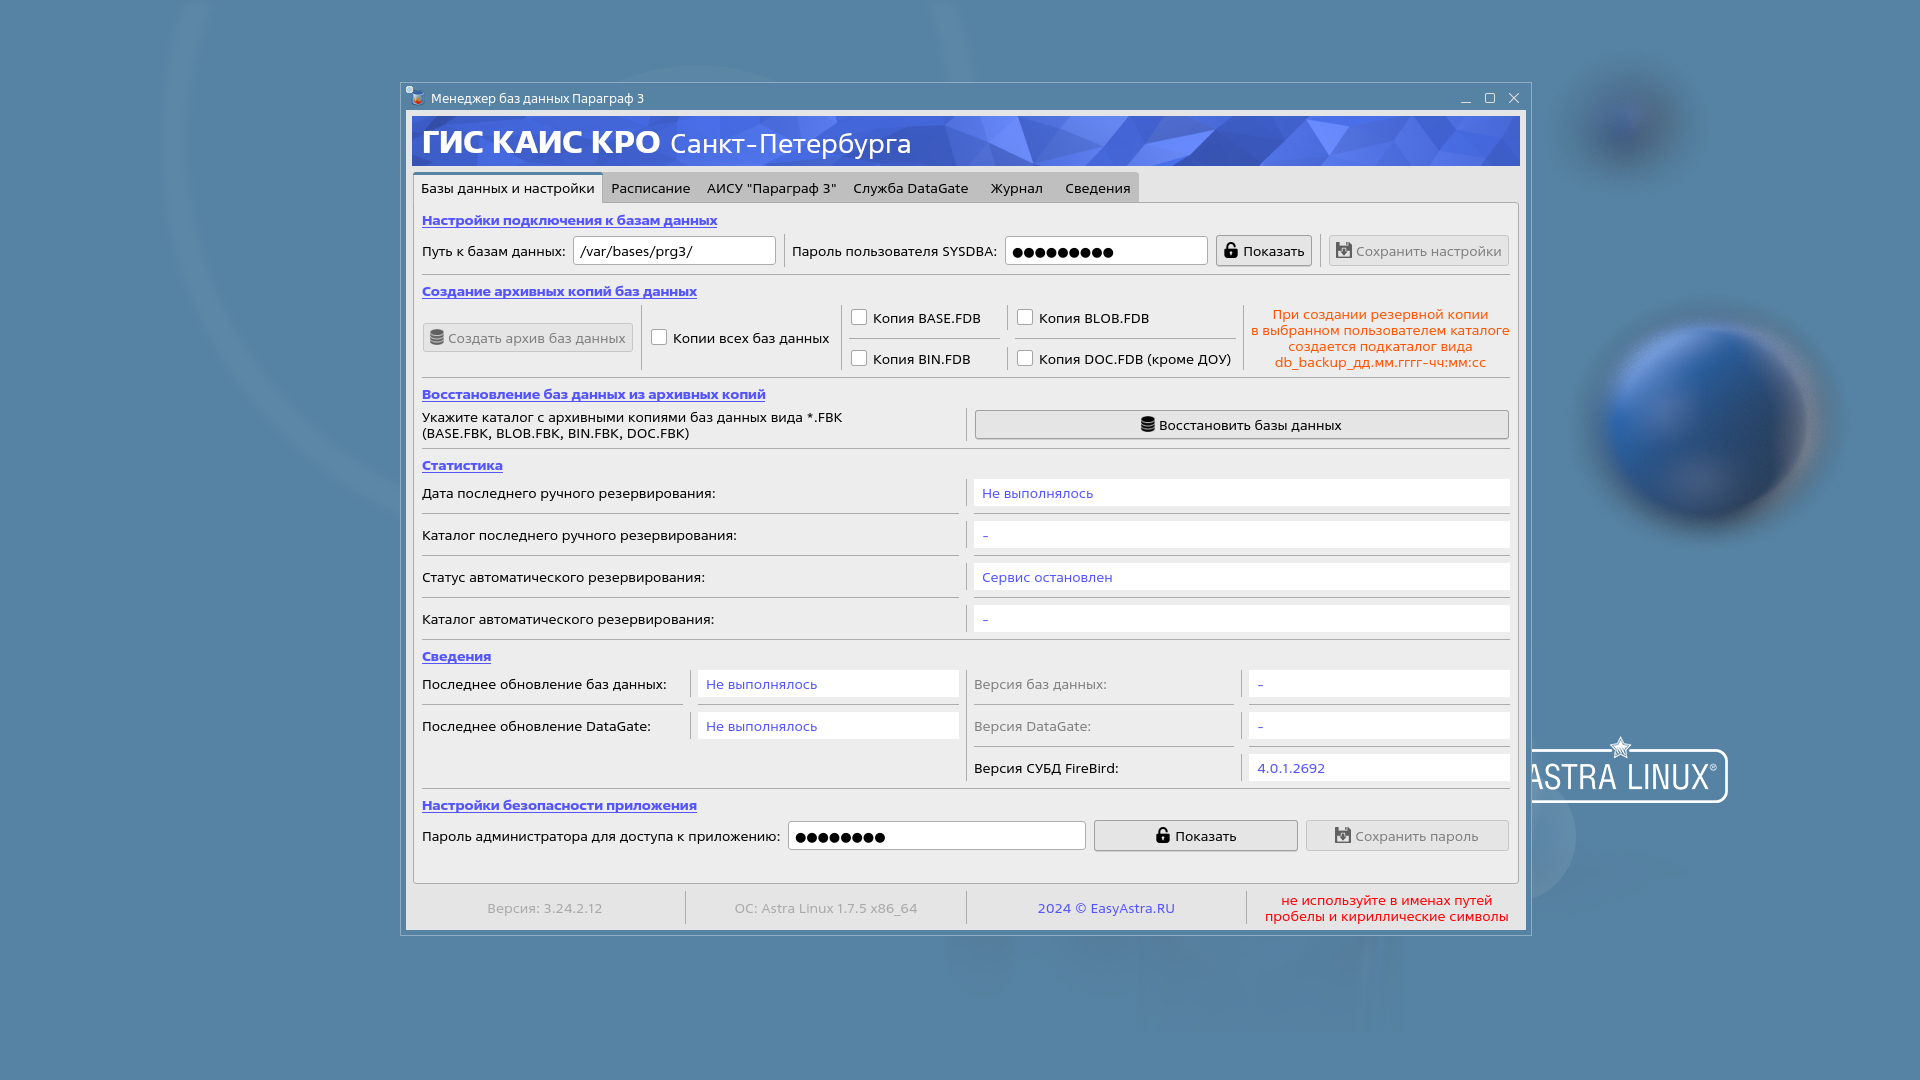Click Версия: 3.24.2.12 status text
The image size is (1920, 1080).
(x=545, y=908)
